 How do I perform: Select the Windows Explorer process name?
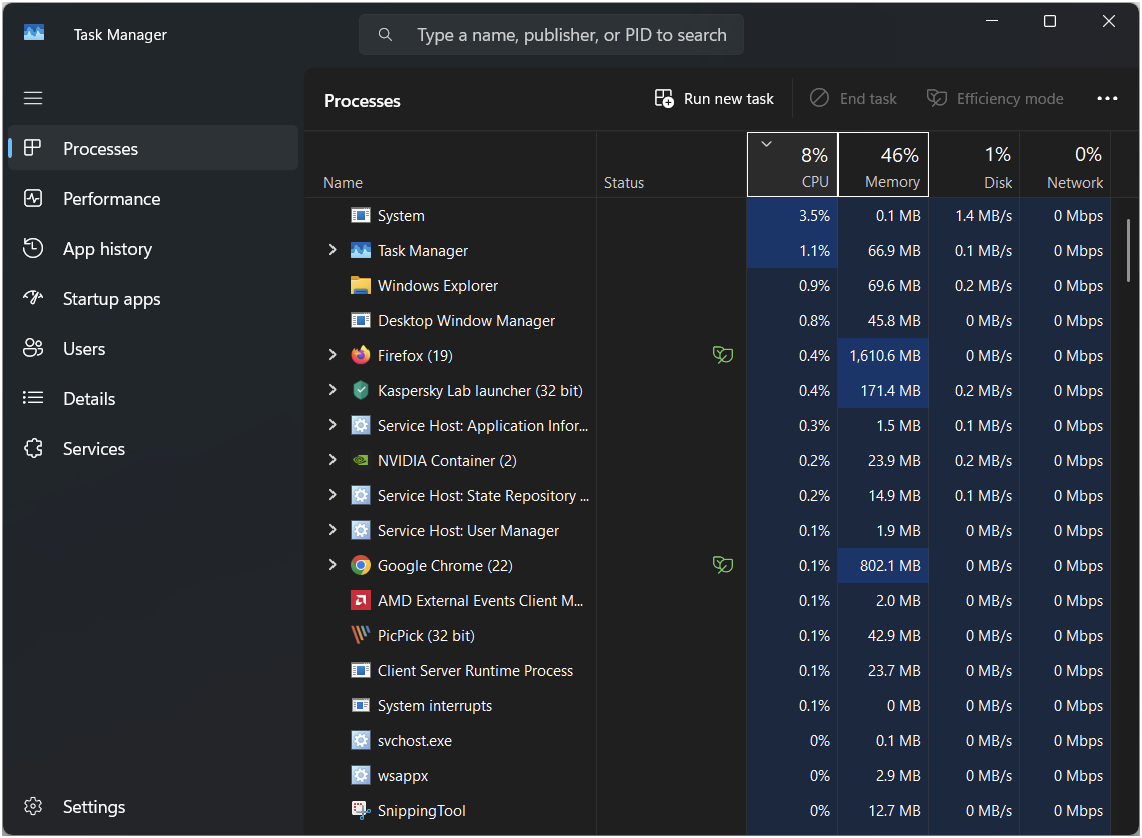click(x=438, y=285)
